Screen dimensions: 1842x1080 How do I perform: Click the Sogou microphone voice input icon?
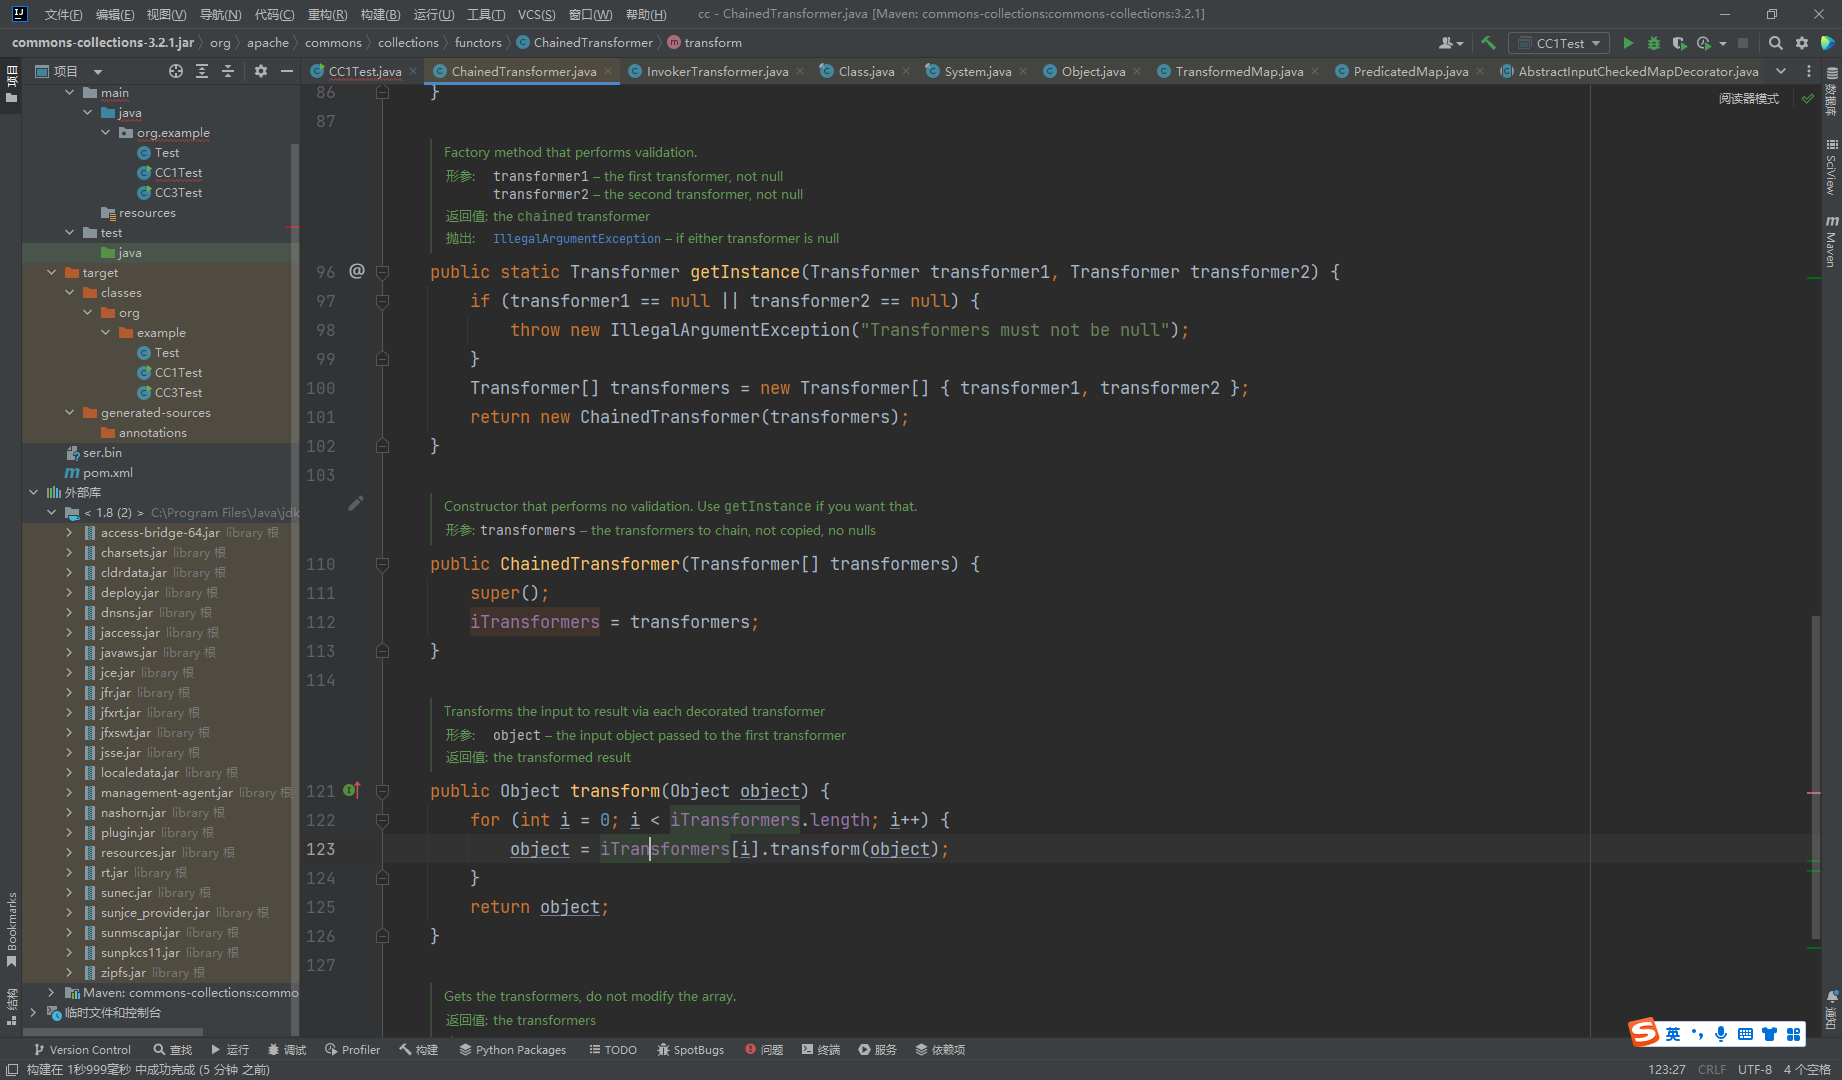pos(1720,1034)
